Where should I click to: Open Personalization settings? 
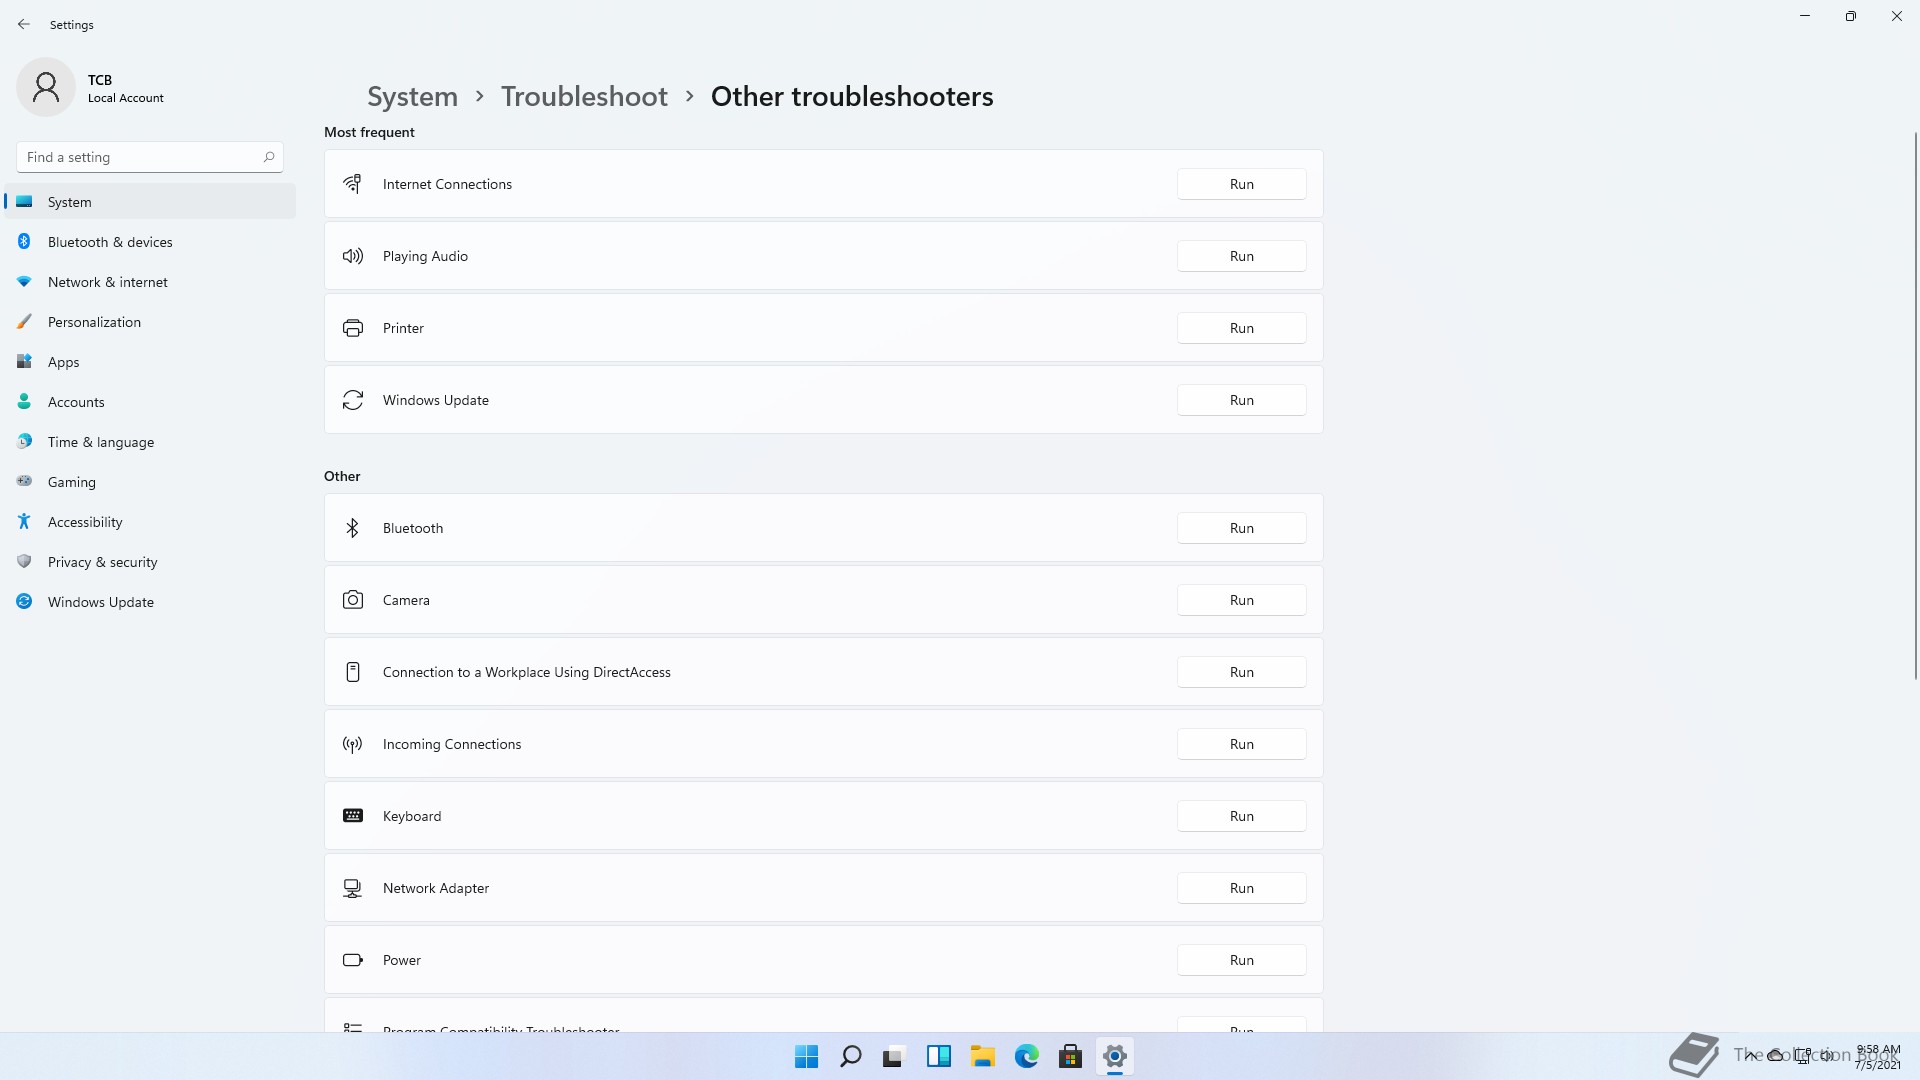coord(150,322)
